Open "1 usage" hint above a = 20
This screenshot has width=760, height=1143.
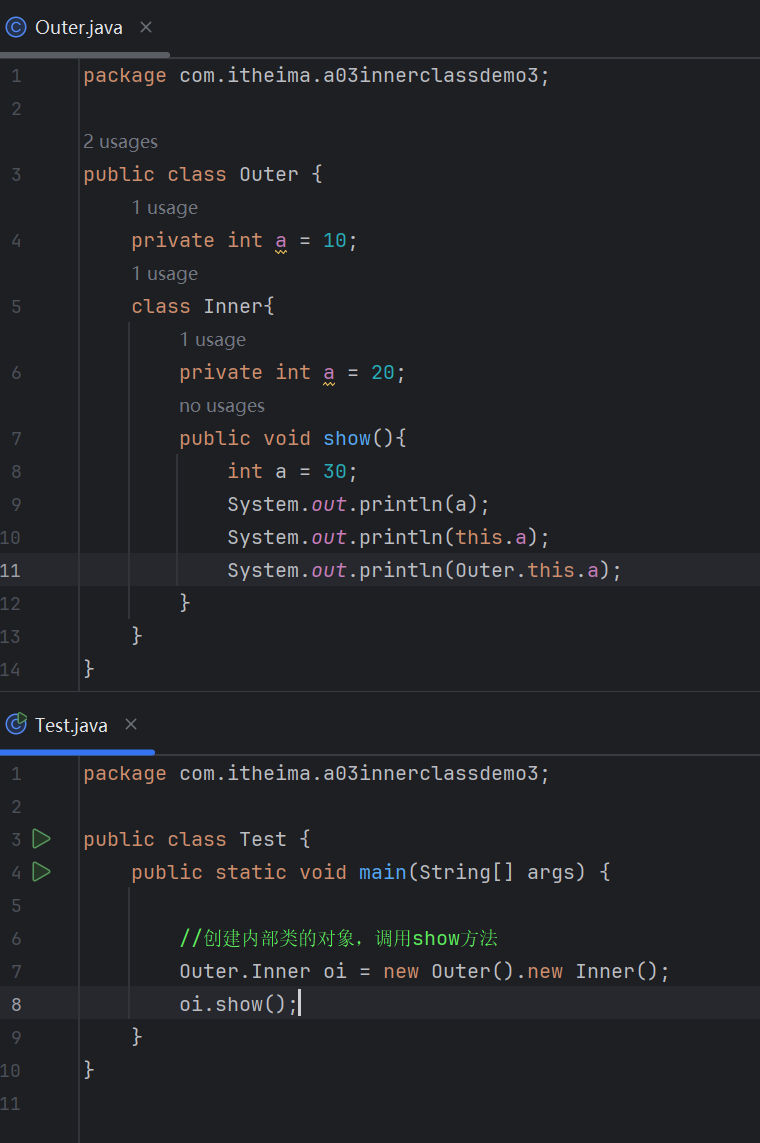point(212,340)
